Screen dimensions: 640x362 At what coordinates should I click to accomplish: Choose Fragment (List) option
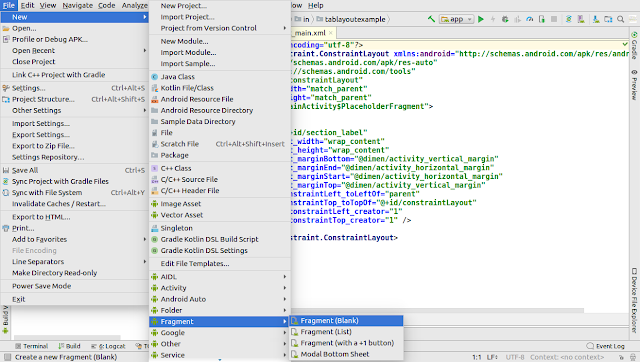coord(346,332)
